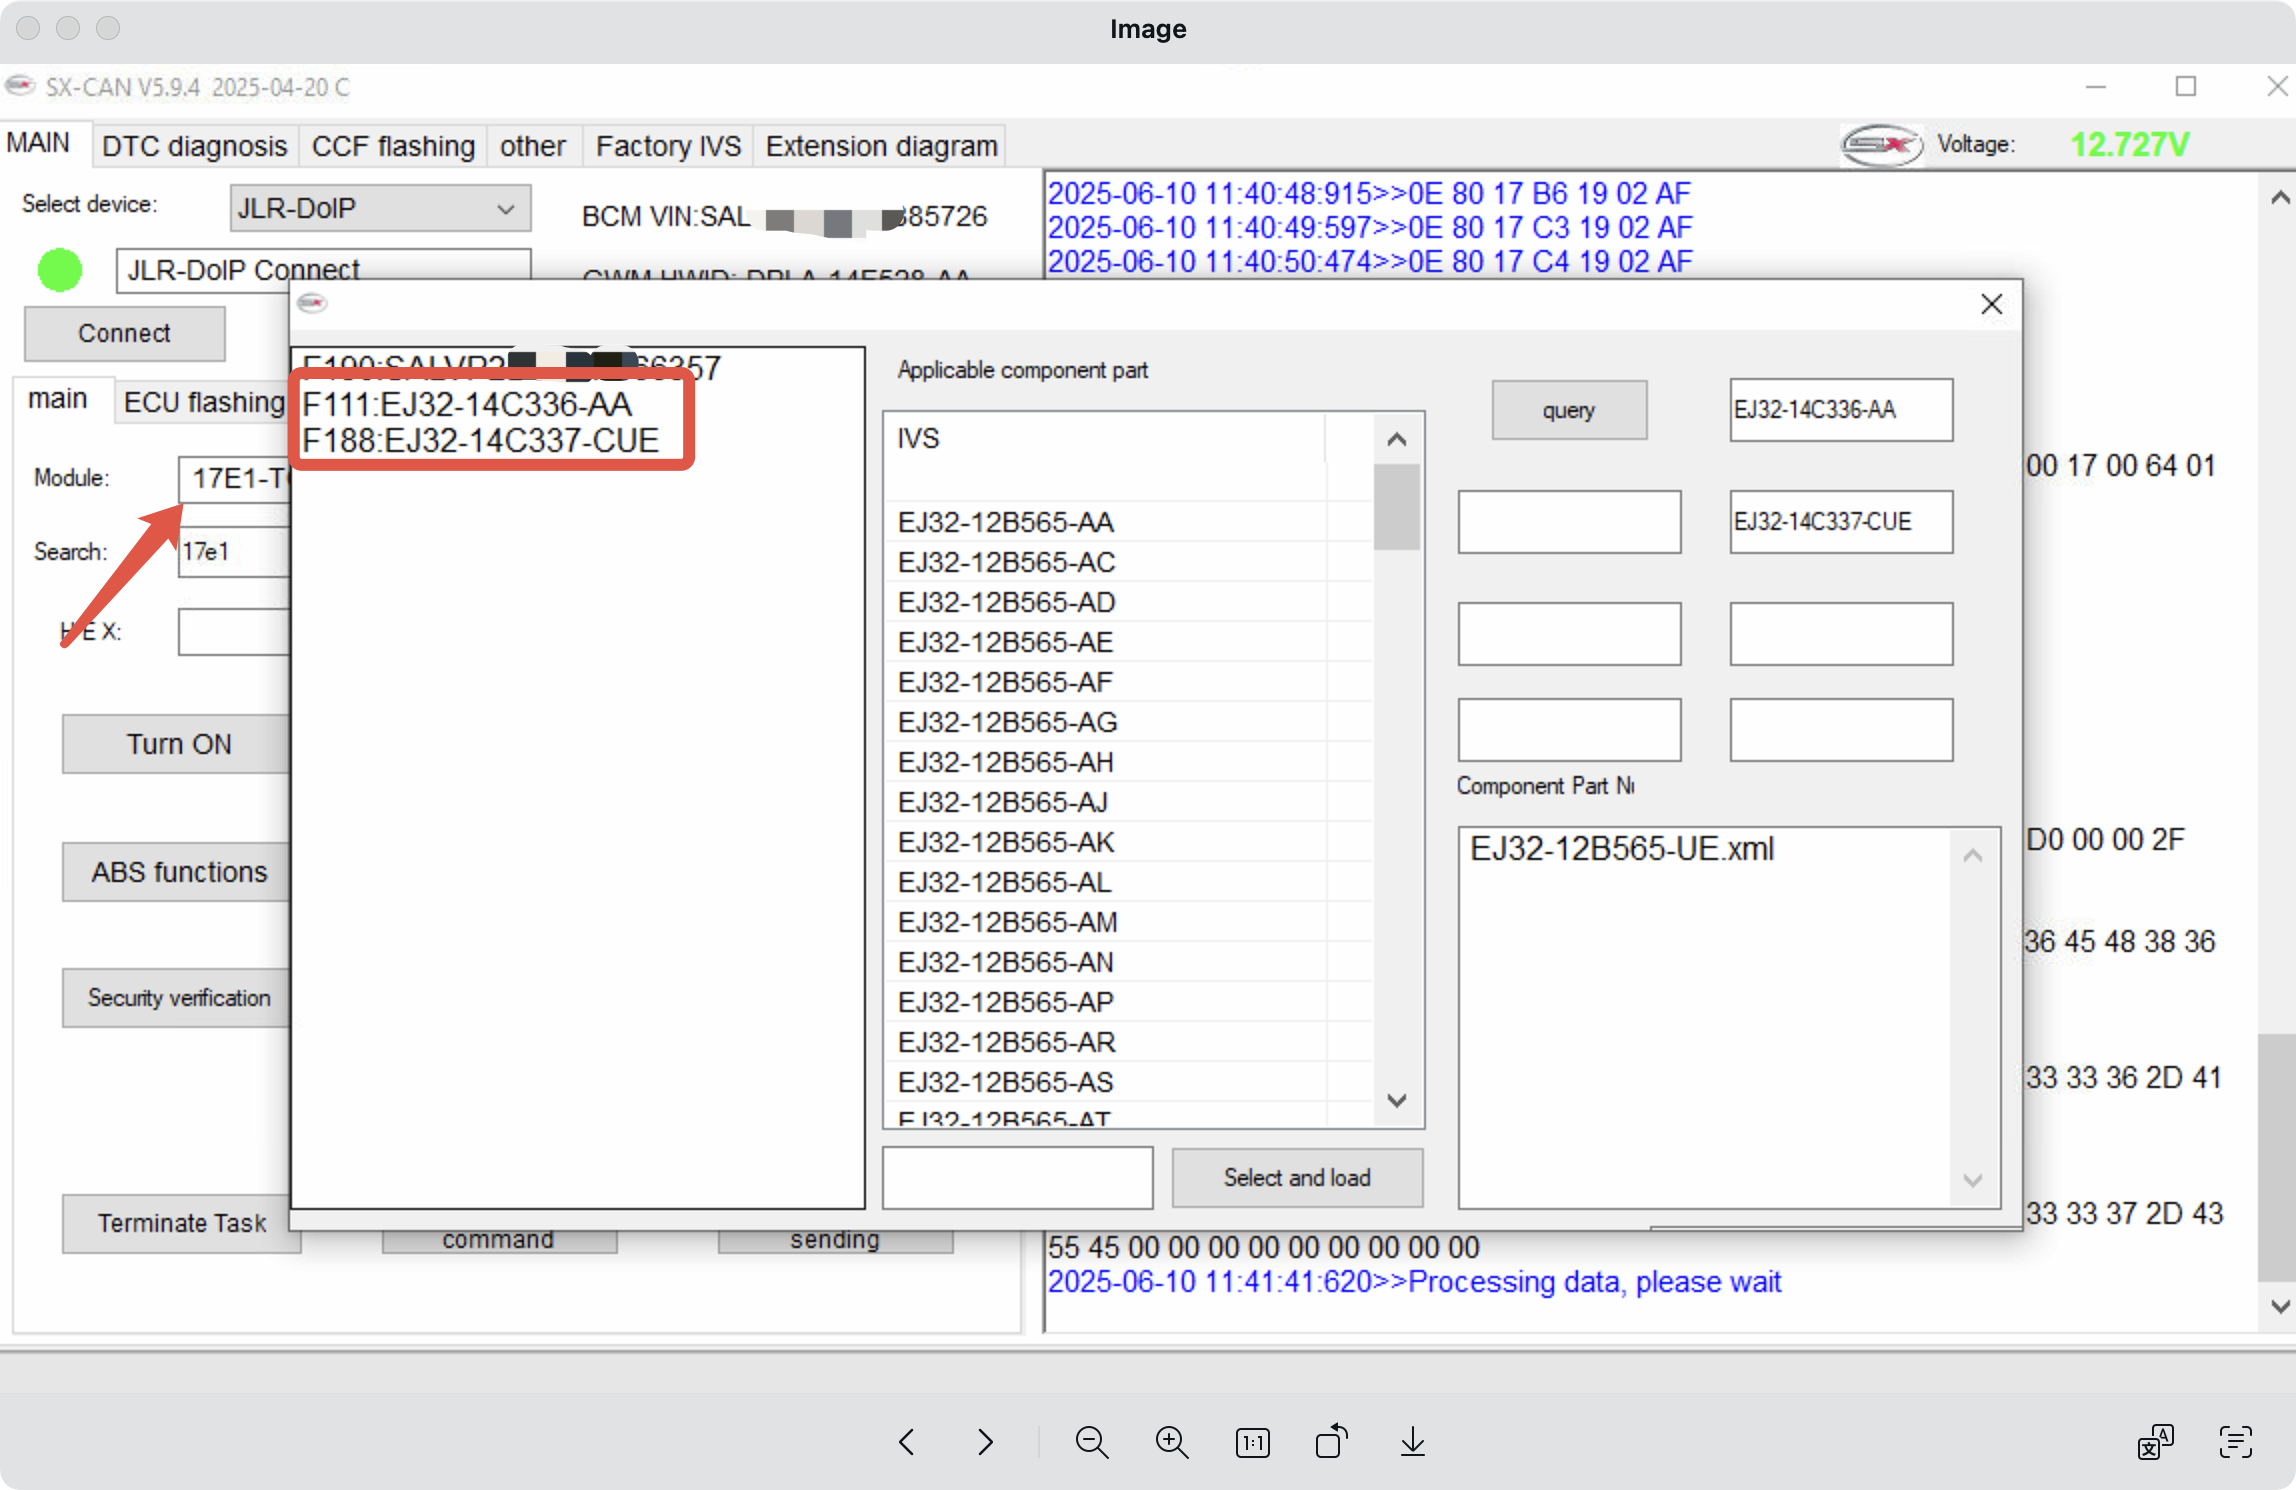The image size is (2296, 1490).
Task: Open the Extension diagram tab
Action: point(881,146)
